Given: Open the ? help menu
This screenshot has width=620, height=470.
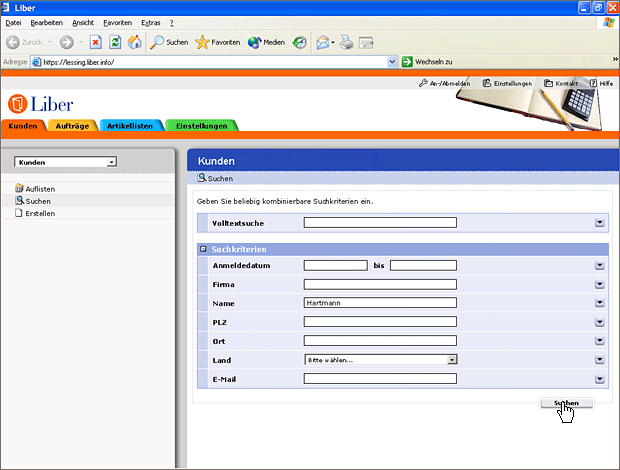Looking at the screenshot, I should click(x=172, y=23).
